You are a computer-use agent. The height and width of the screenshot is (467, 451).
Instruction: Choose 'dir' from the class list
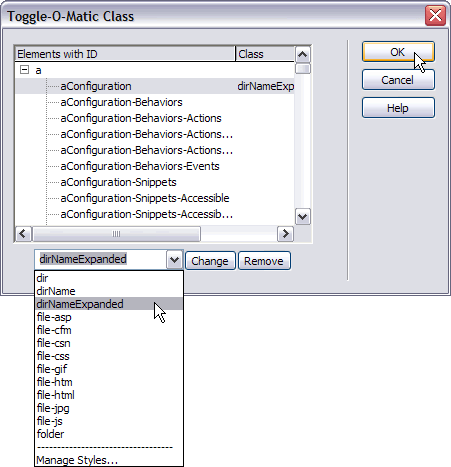tap(109, 278)
